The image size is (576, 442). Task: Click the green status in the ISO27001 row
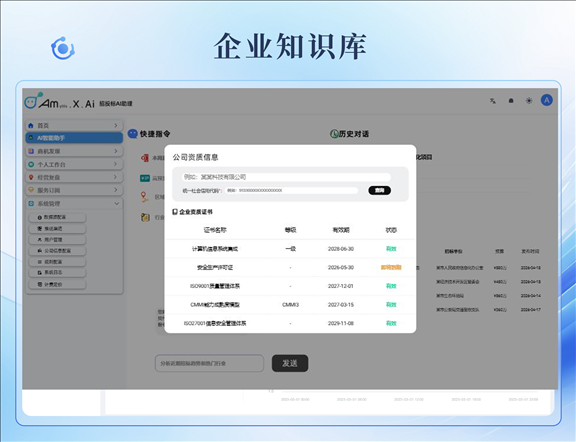(x=391, y=323)
